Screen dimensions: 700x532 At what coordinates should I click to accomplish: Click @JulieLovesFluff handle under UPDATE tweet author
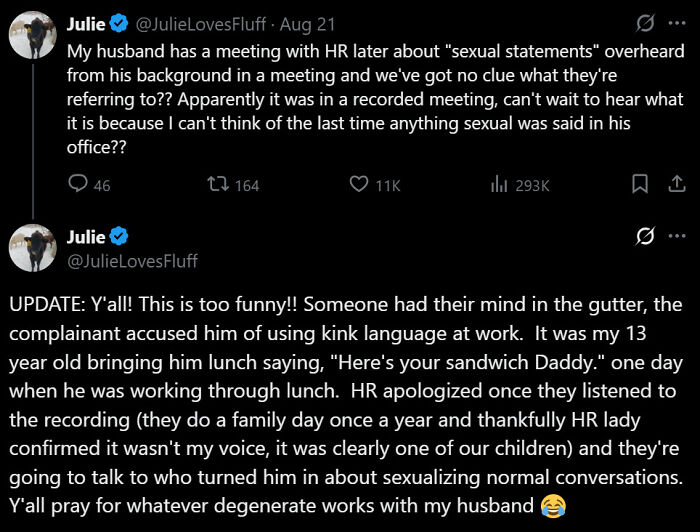pyautogui.click(x=132, y=261)
